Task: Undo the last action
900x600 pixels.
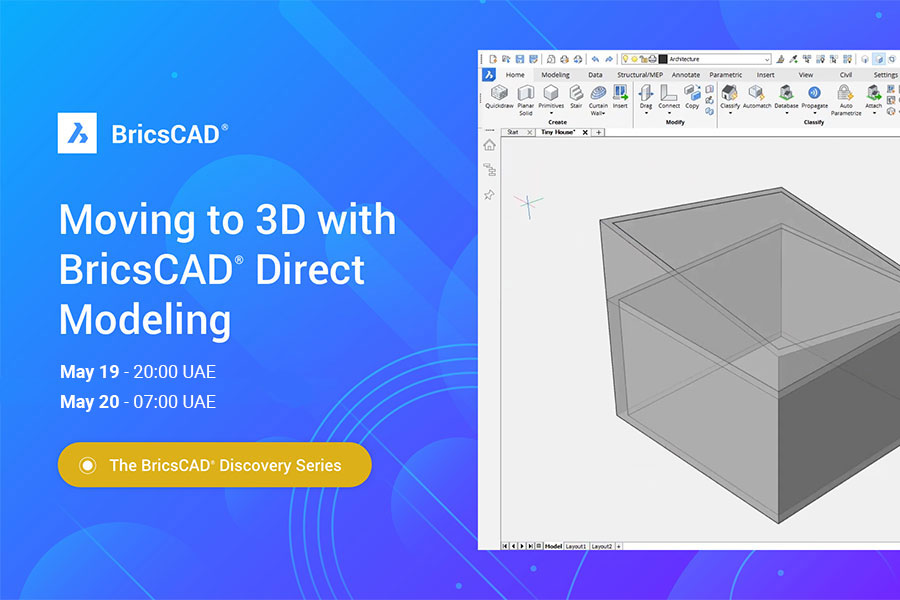Action: click(x=595, y=59)
